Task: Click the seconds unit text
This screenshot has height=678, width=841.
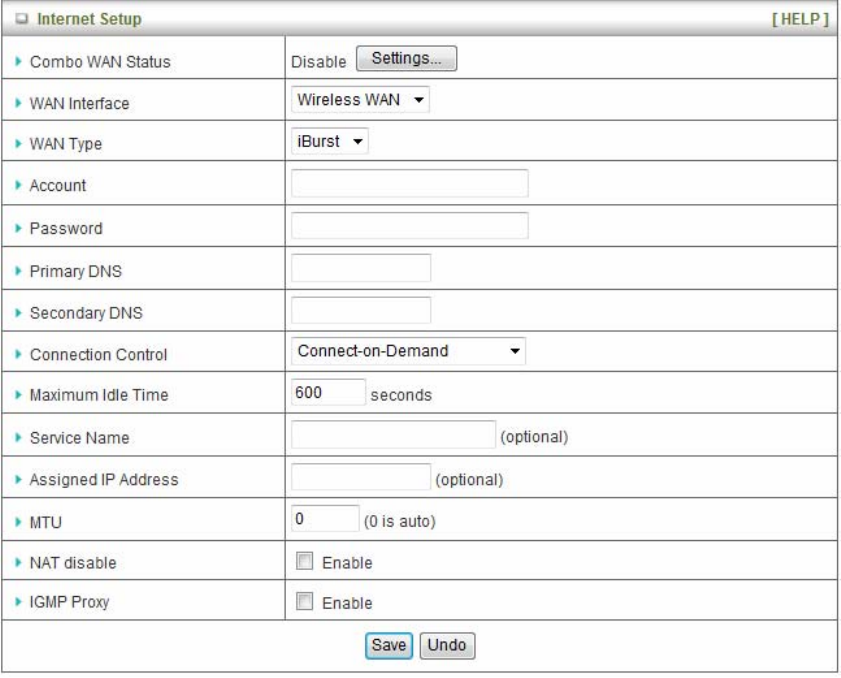Action: (x=401, y=395)
